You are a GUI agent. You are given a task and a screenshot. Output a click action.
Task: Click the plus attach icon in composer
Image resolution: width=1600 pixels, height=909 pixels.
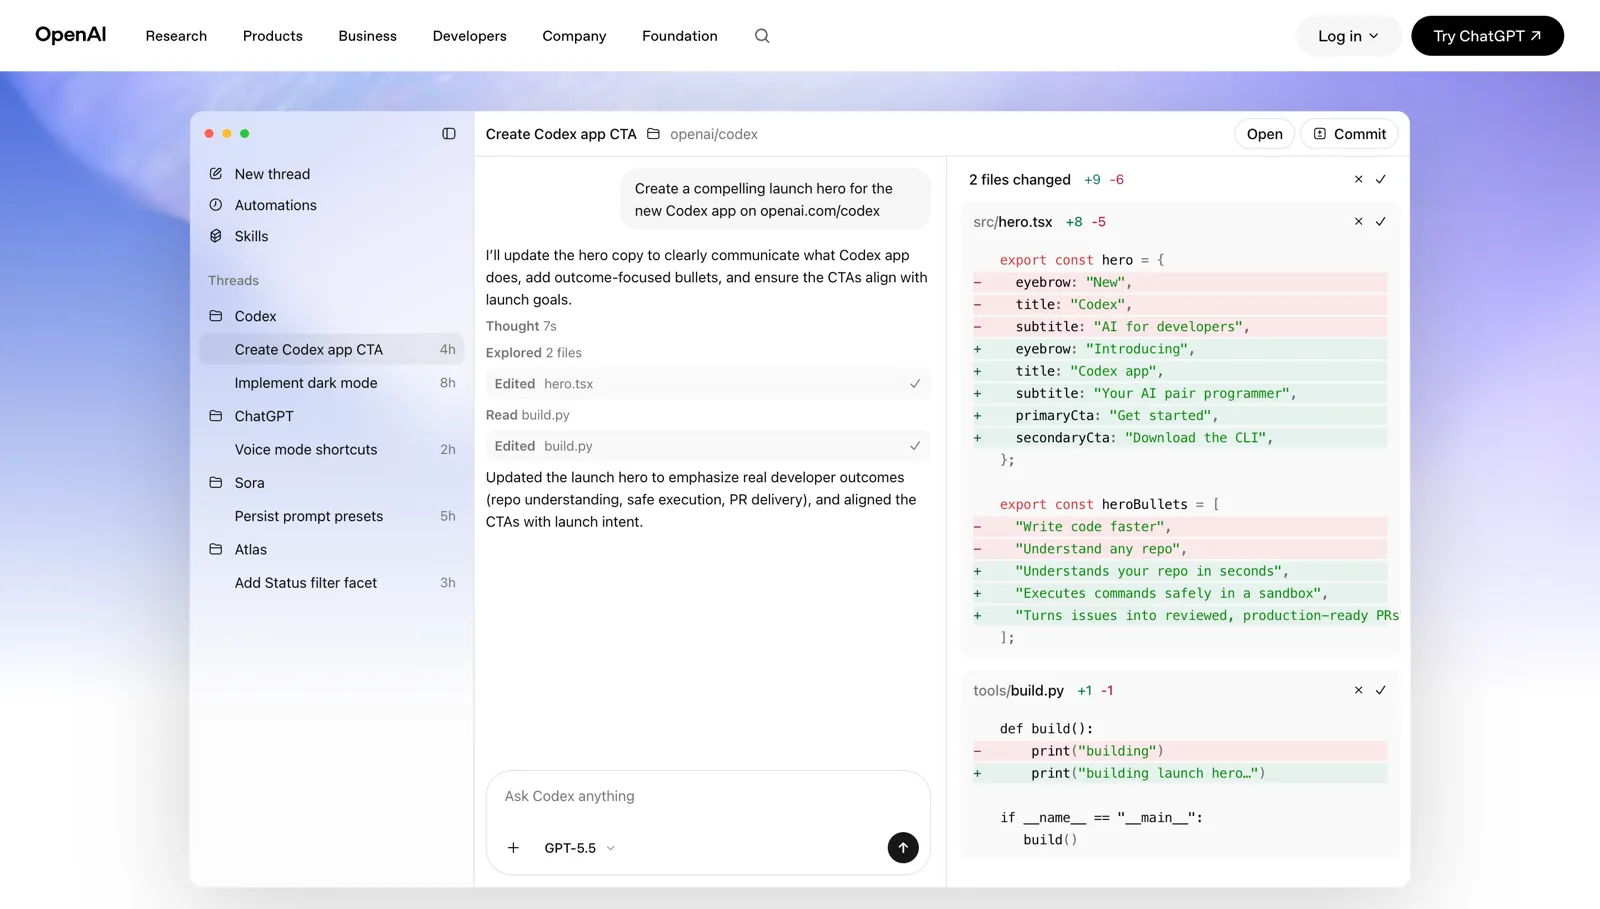click(513, 848)
